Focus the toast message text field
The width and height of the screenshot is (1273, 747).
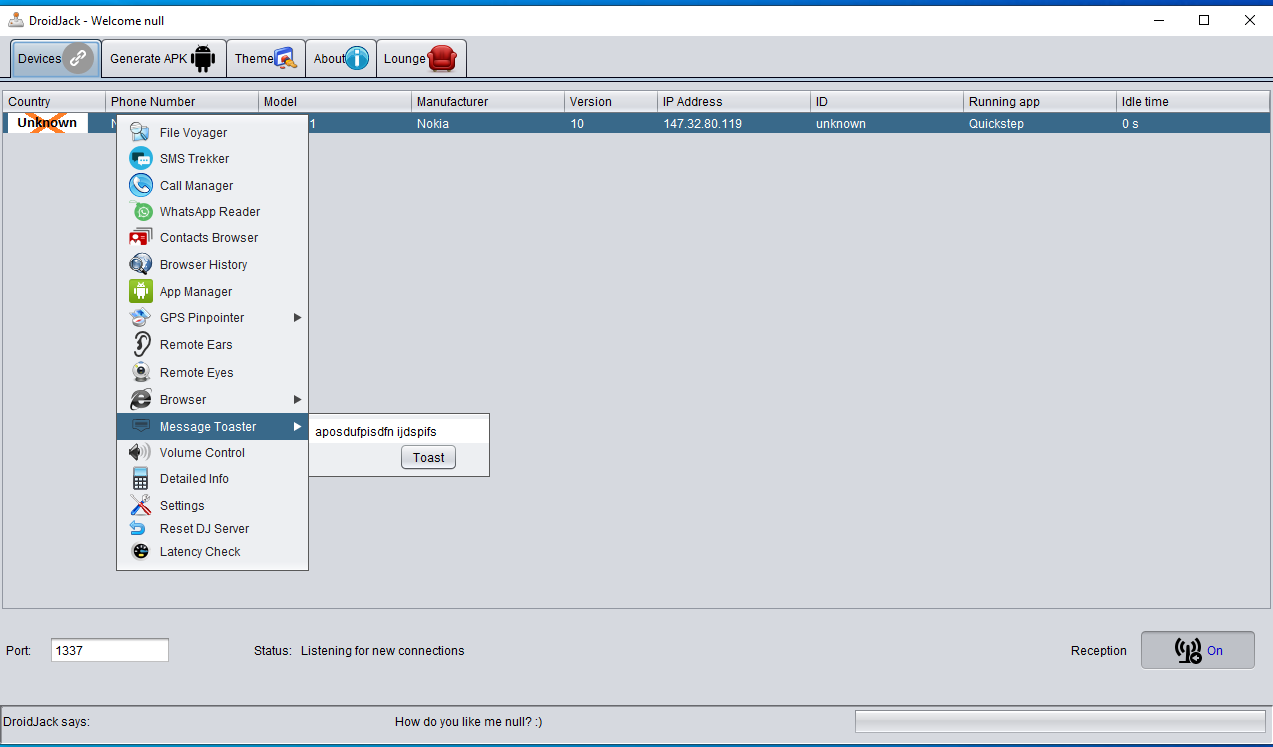(x=399, y=431)
